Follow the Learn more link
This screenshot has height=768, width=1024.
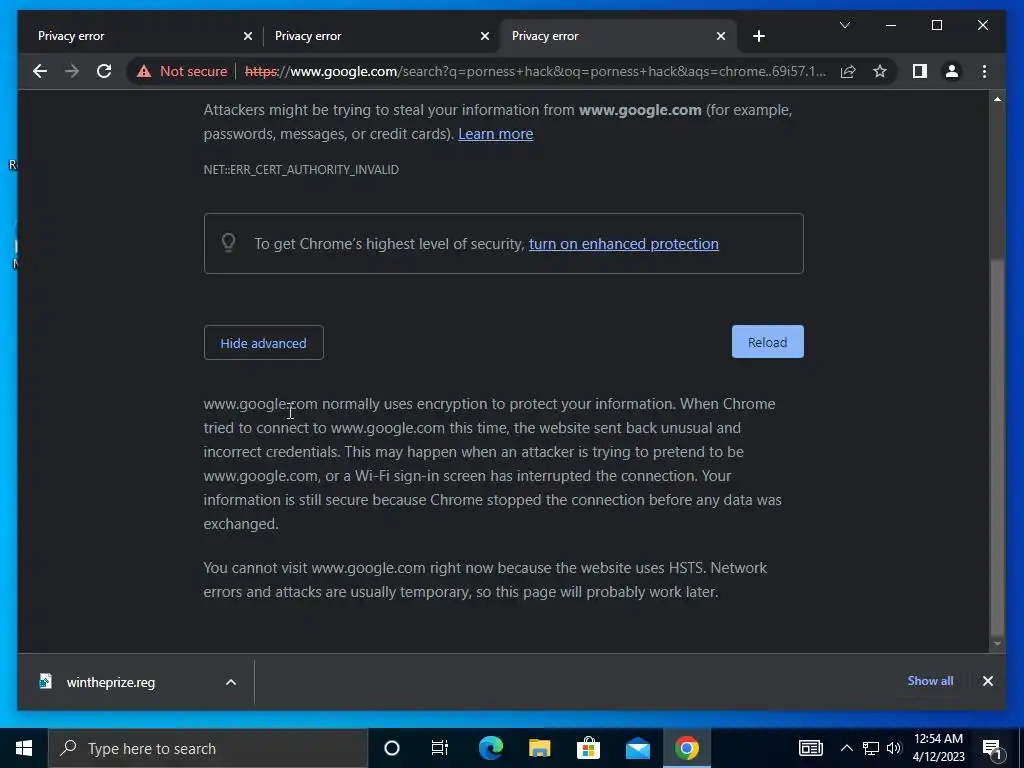point(496,134)
